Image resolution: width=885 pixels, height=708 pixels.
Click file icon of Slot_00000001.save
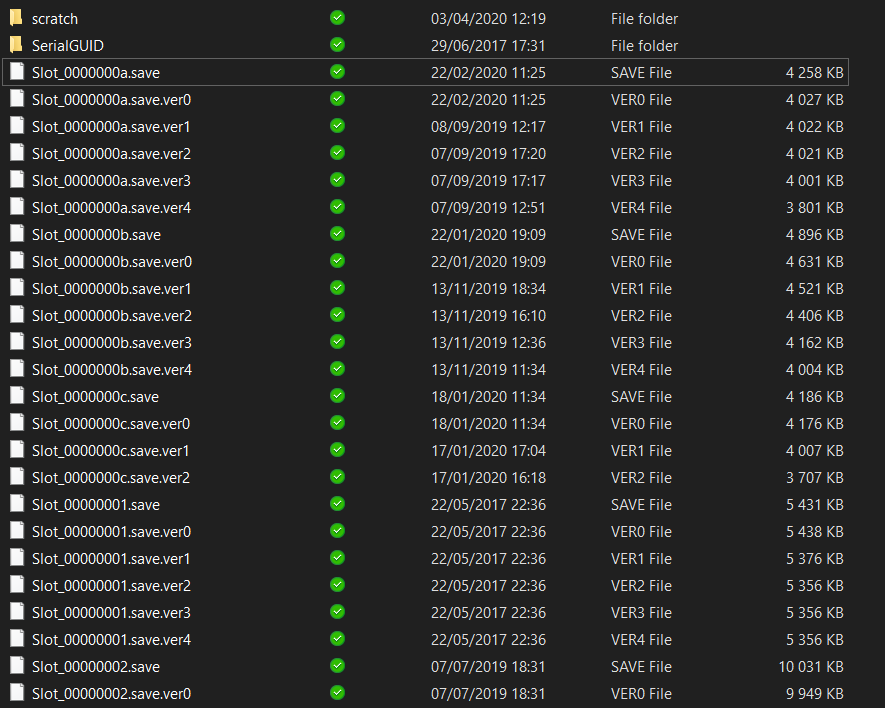point(17,504)
